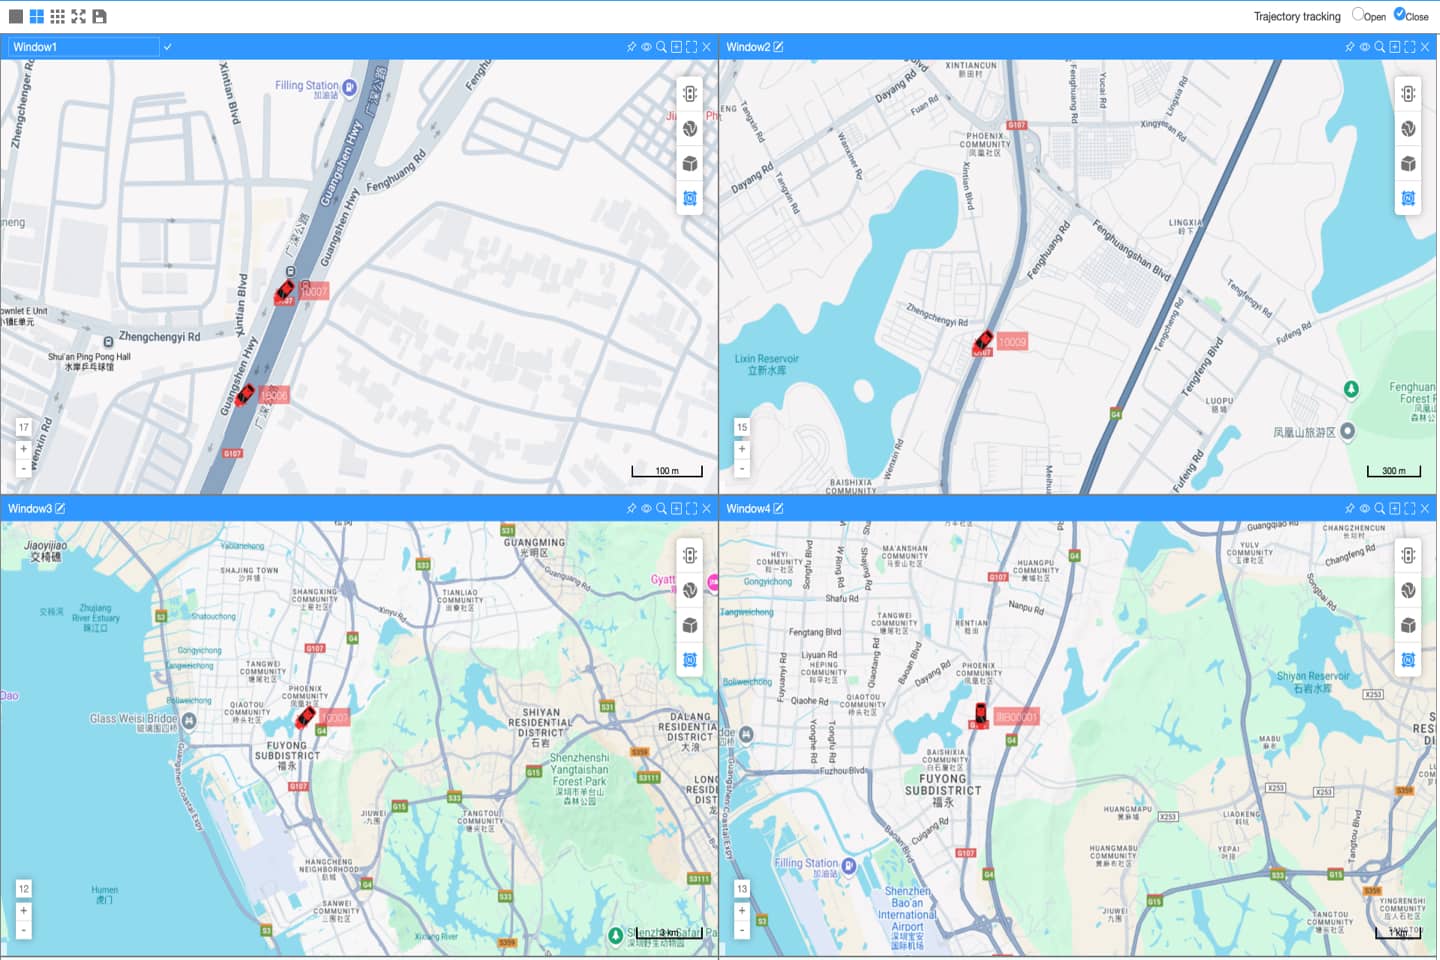This screenshot has height=960, width=1440.
Task: Click the blue frame icon in Window1 map
Action: point(690,198)
